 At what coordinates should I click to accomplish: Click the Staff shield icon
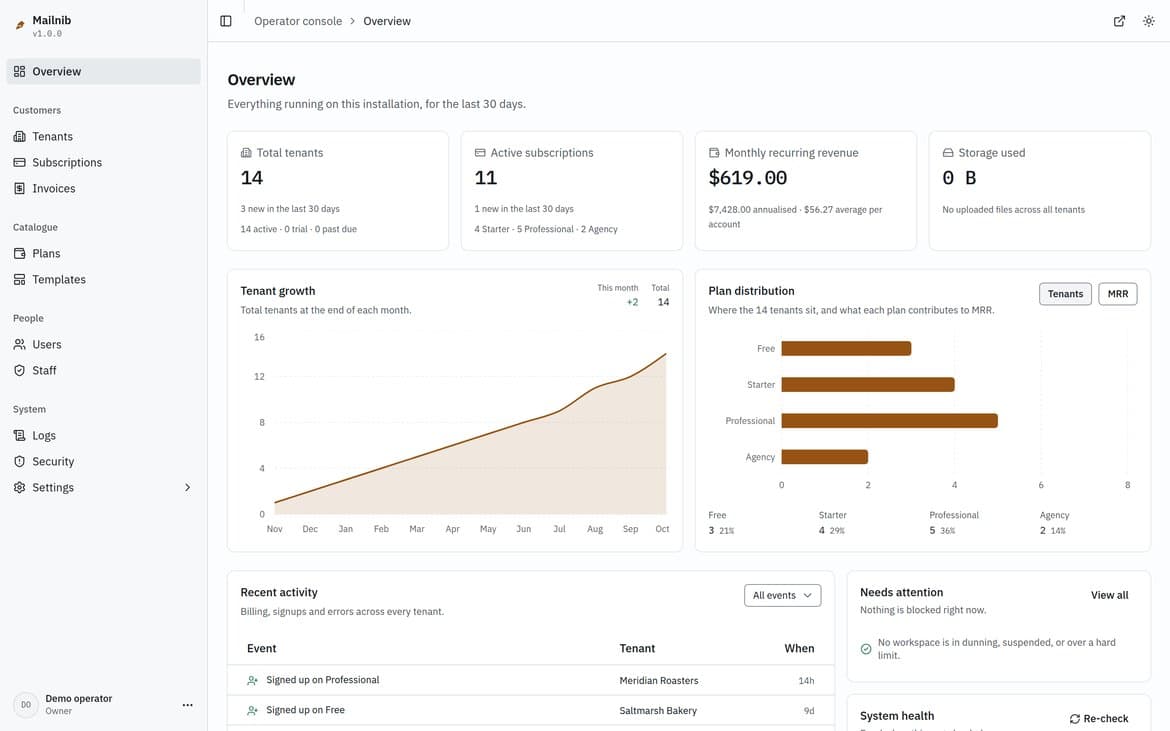[19, 371]
